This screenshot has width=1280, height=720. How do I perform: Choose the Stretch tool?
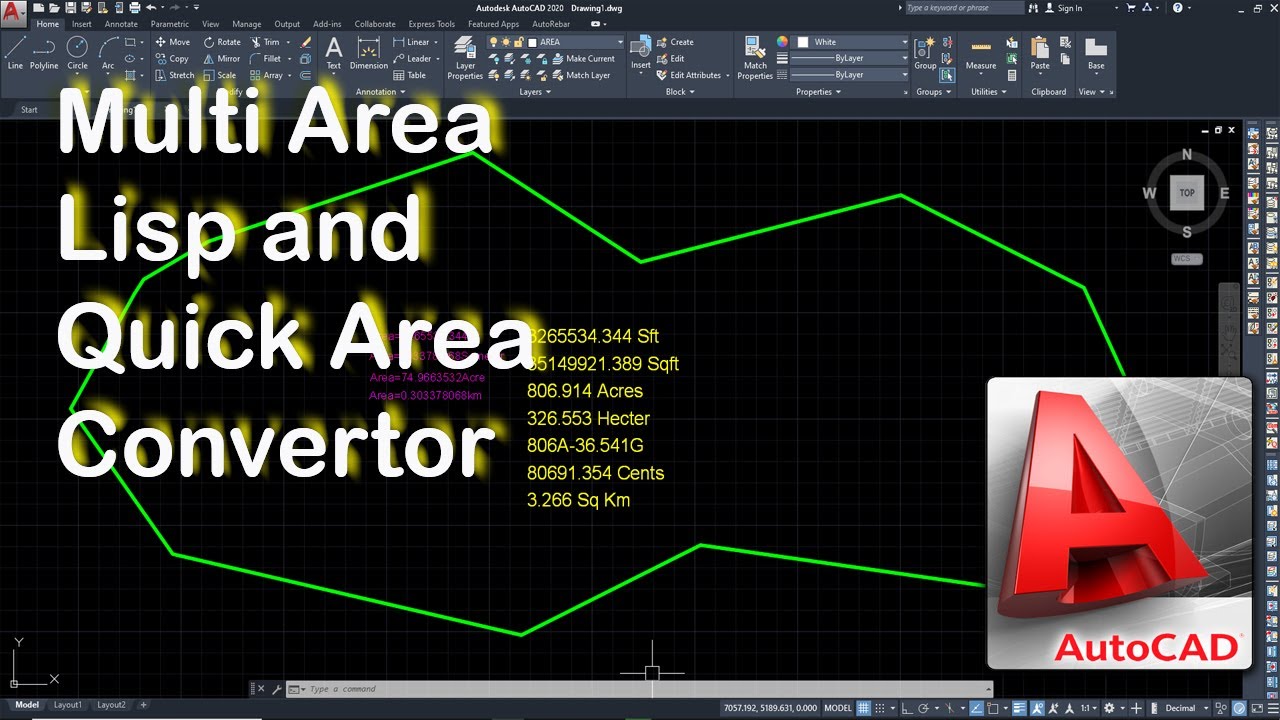(175, 75)
